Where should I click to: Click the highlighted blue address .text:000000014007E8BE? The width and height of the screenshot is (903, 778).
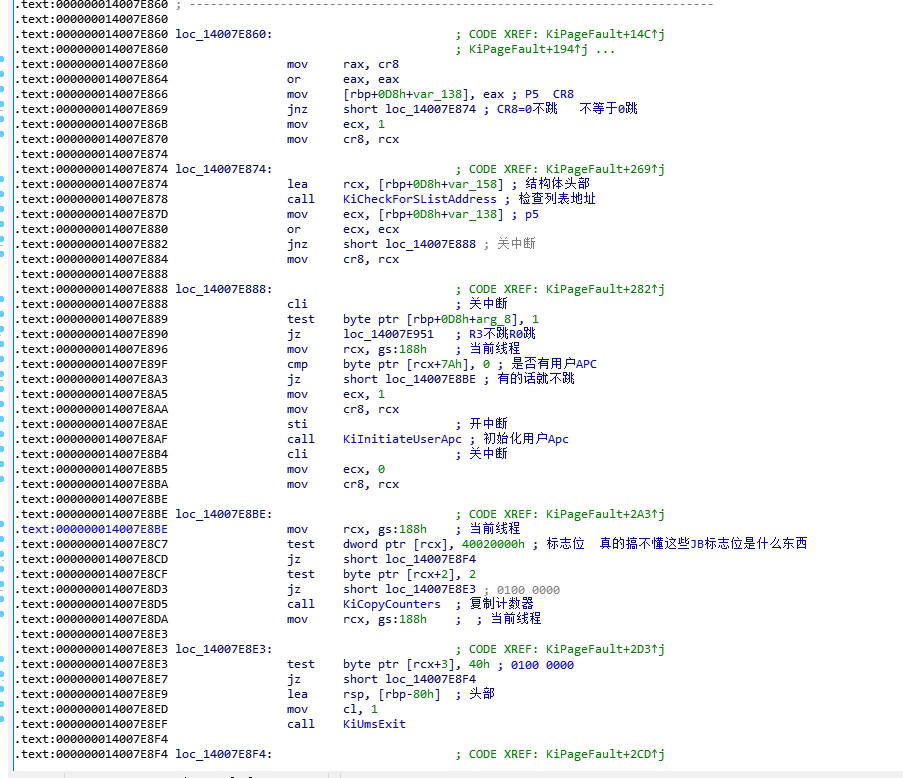[94, 529]
